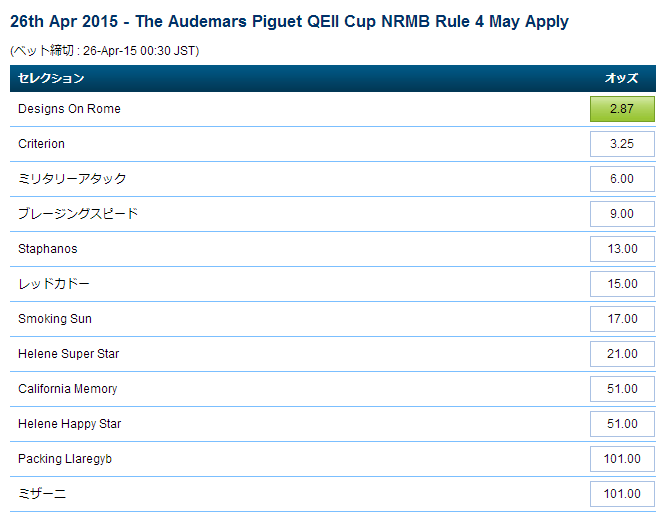
Task: Choose California Memory's 51.00 odds button
Action: (x=622, y=389)
